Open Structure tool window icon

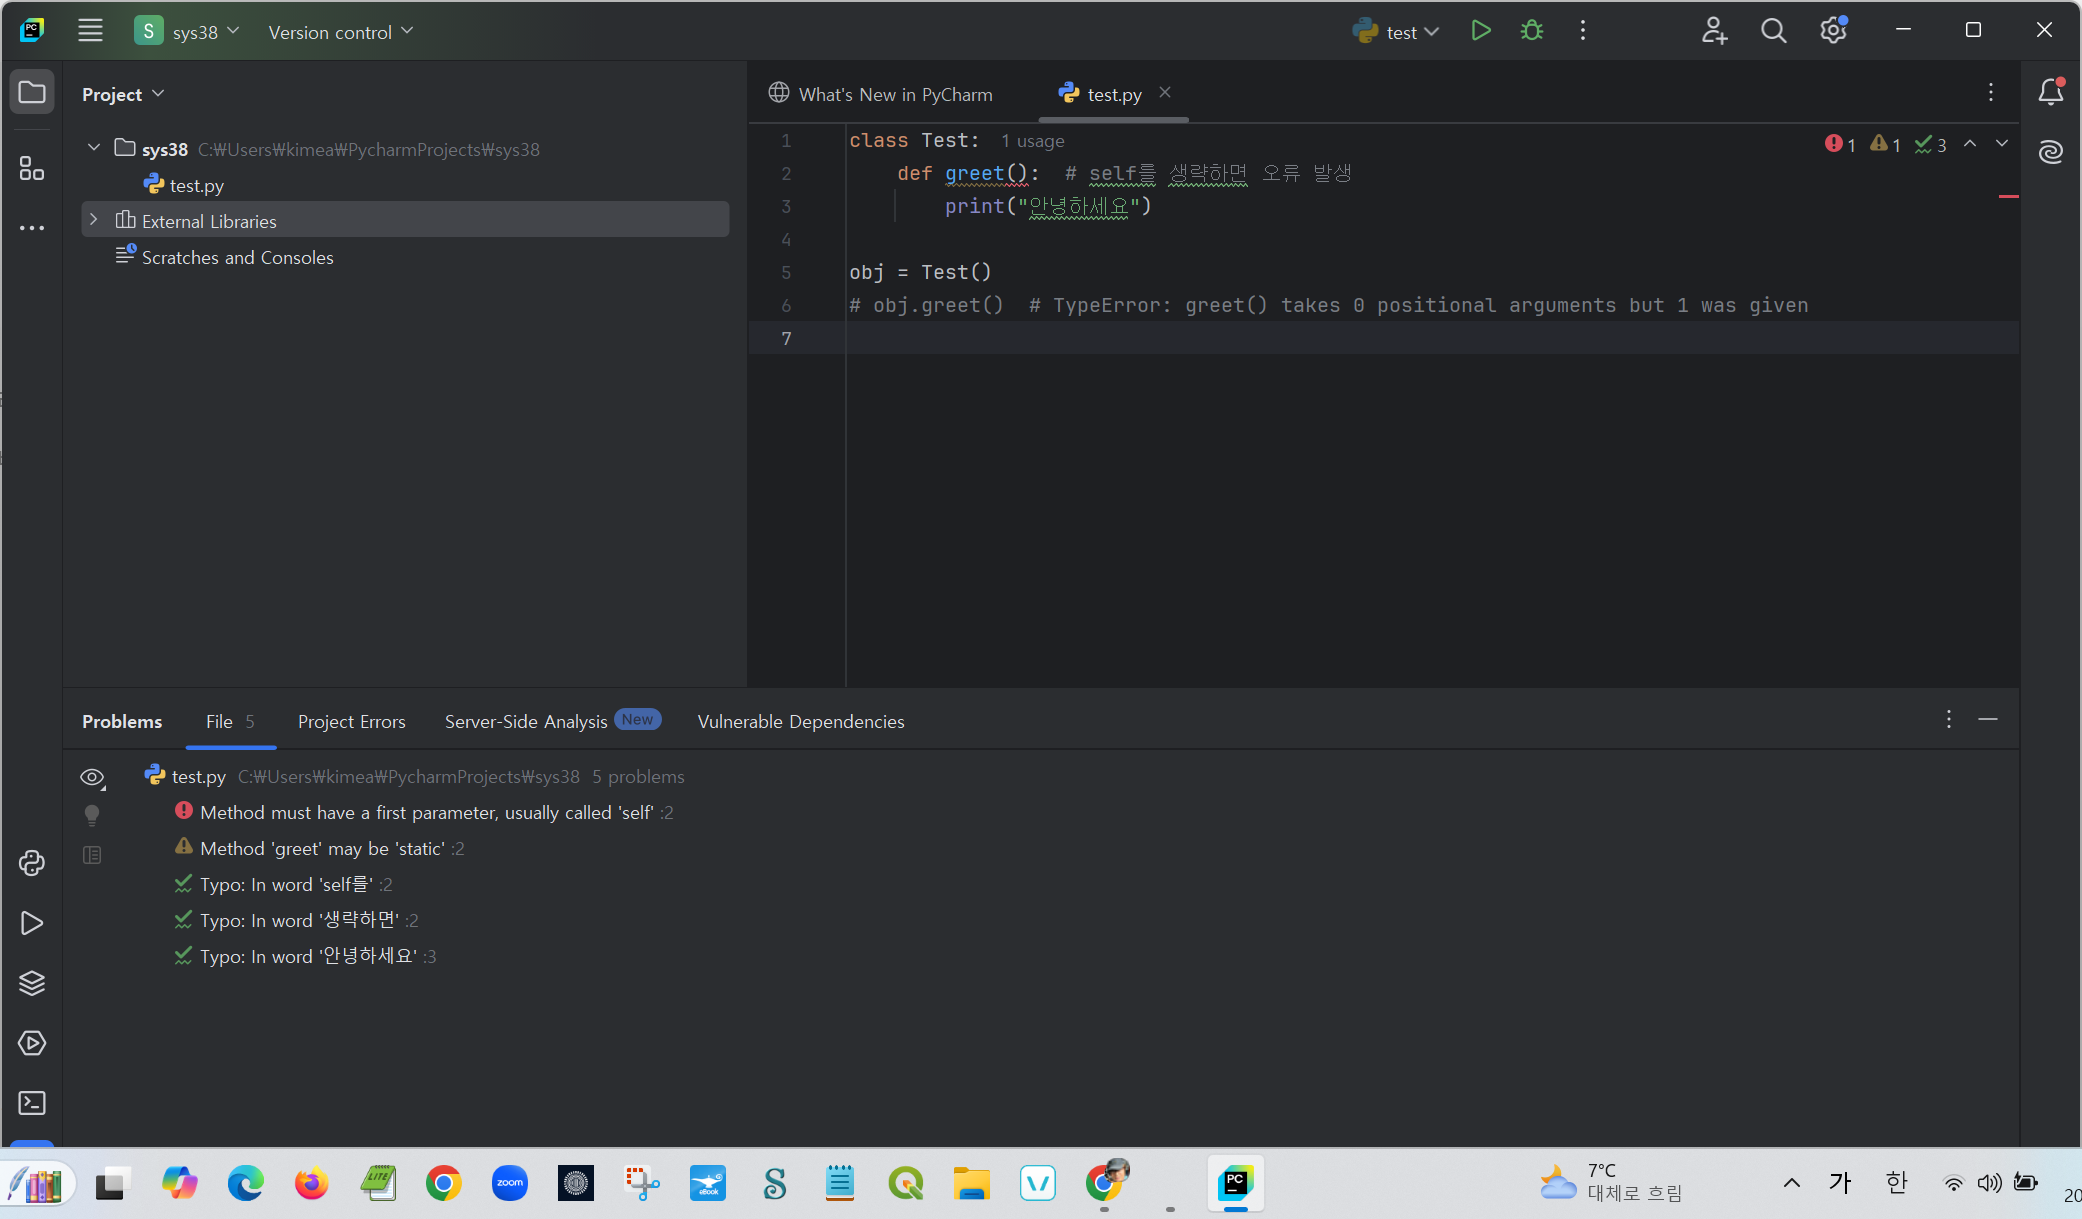32,168
